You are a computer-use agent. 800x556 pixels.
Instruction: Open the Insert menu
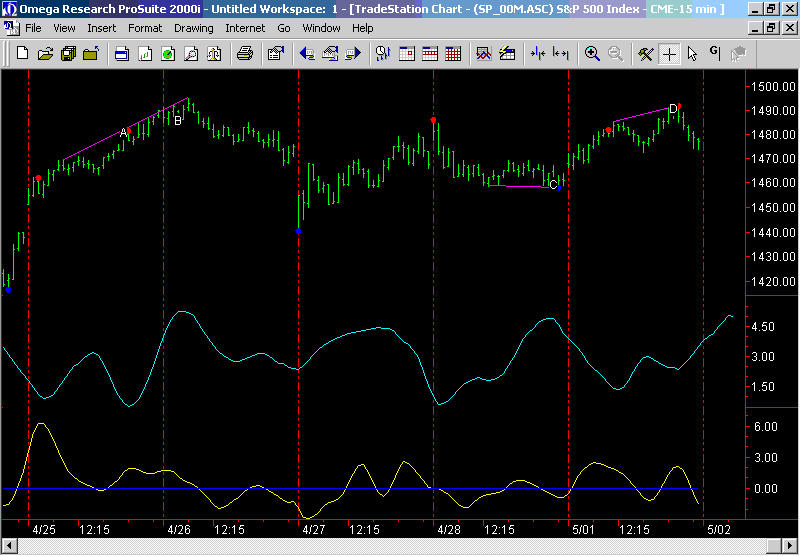coord(102,28)
